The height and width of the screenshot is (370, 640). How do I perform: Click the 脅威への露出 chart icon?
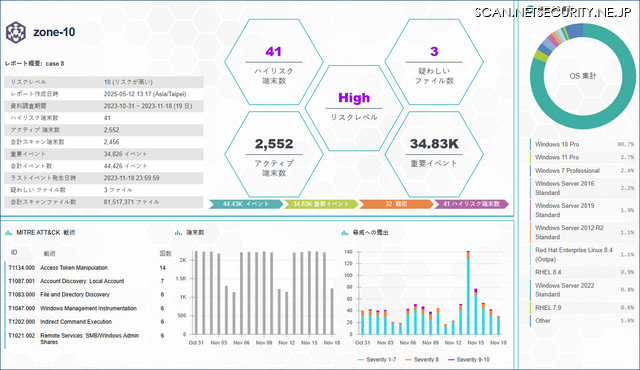344,233
